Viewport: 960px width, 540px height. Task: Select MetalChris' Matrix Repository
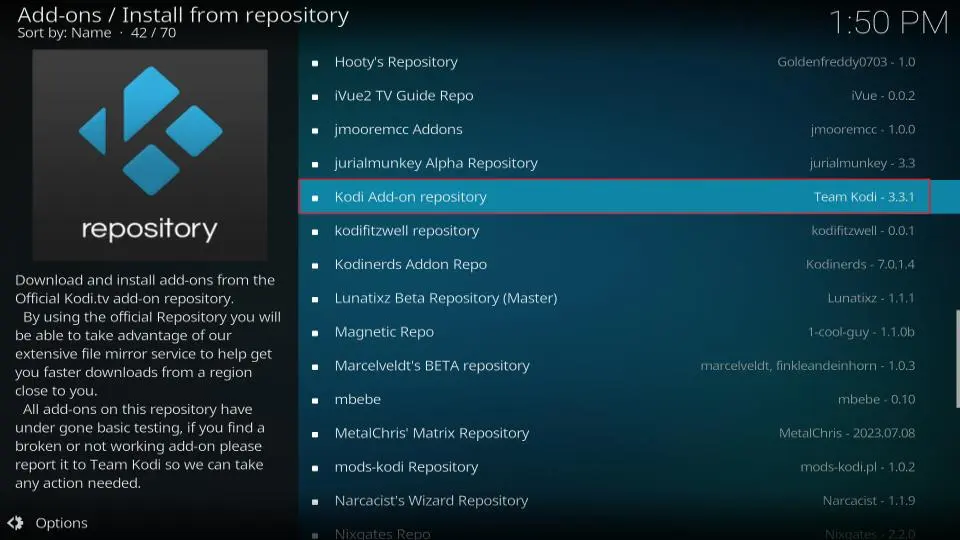(x=431, y=433)
